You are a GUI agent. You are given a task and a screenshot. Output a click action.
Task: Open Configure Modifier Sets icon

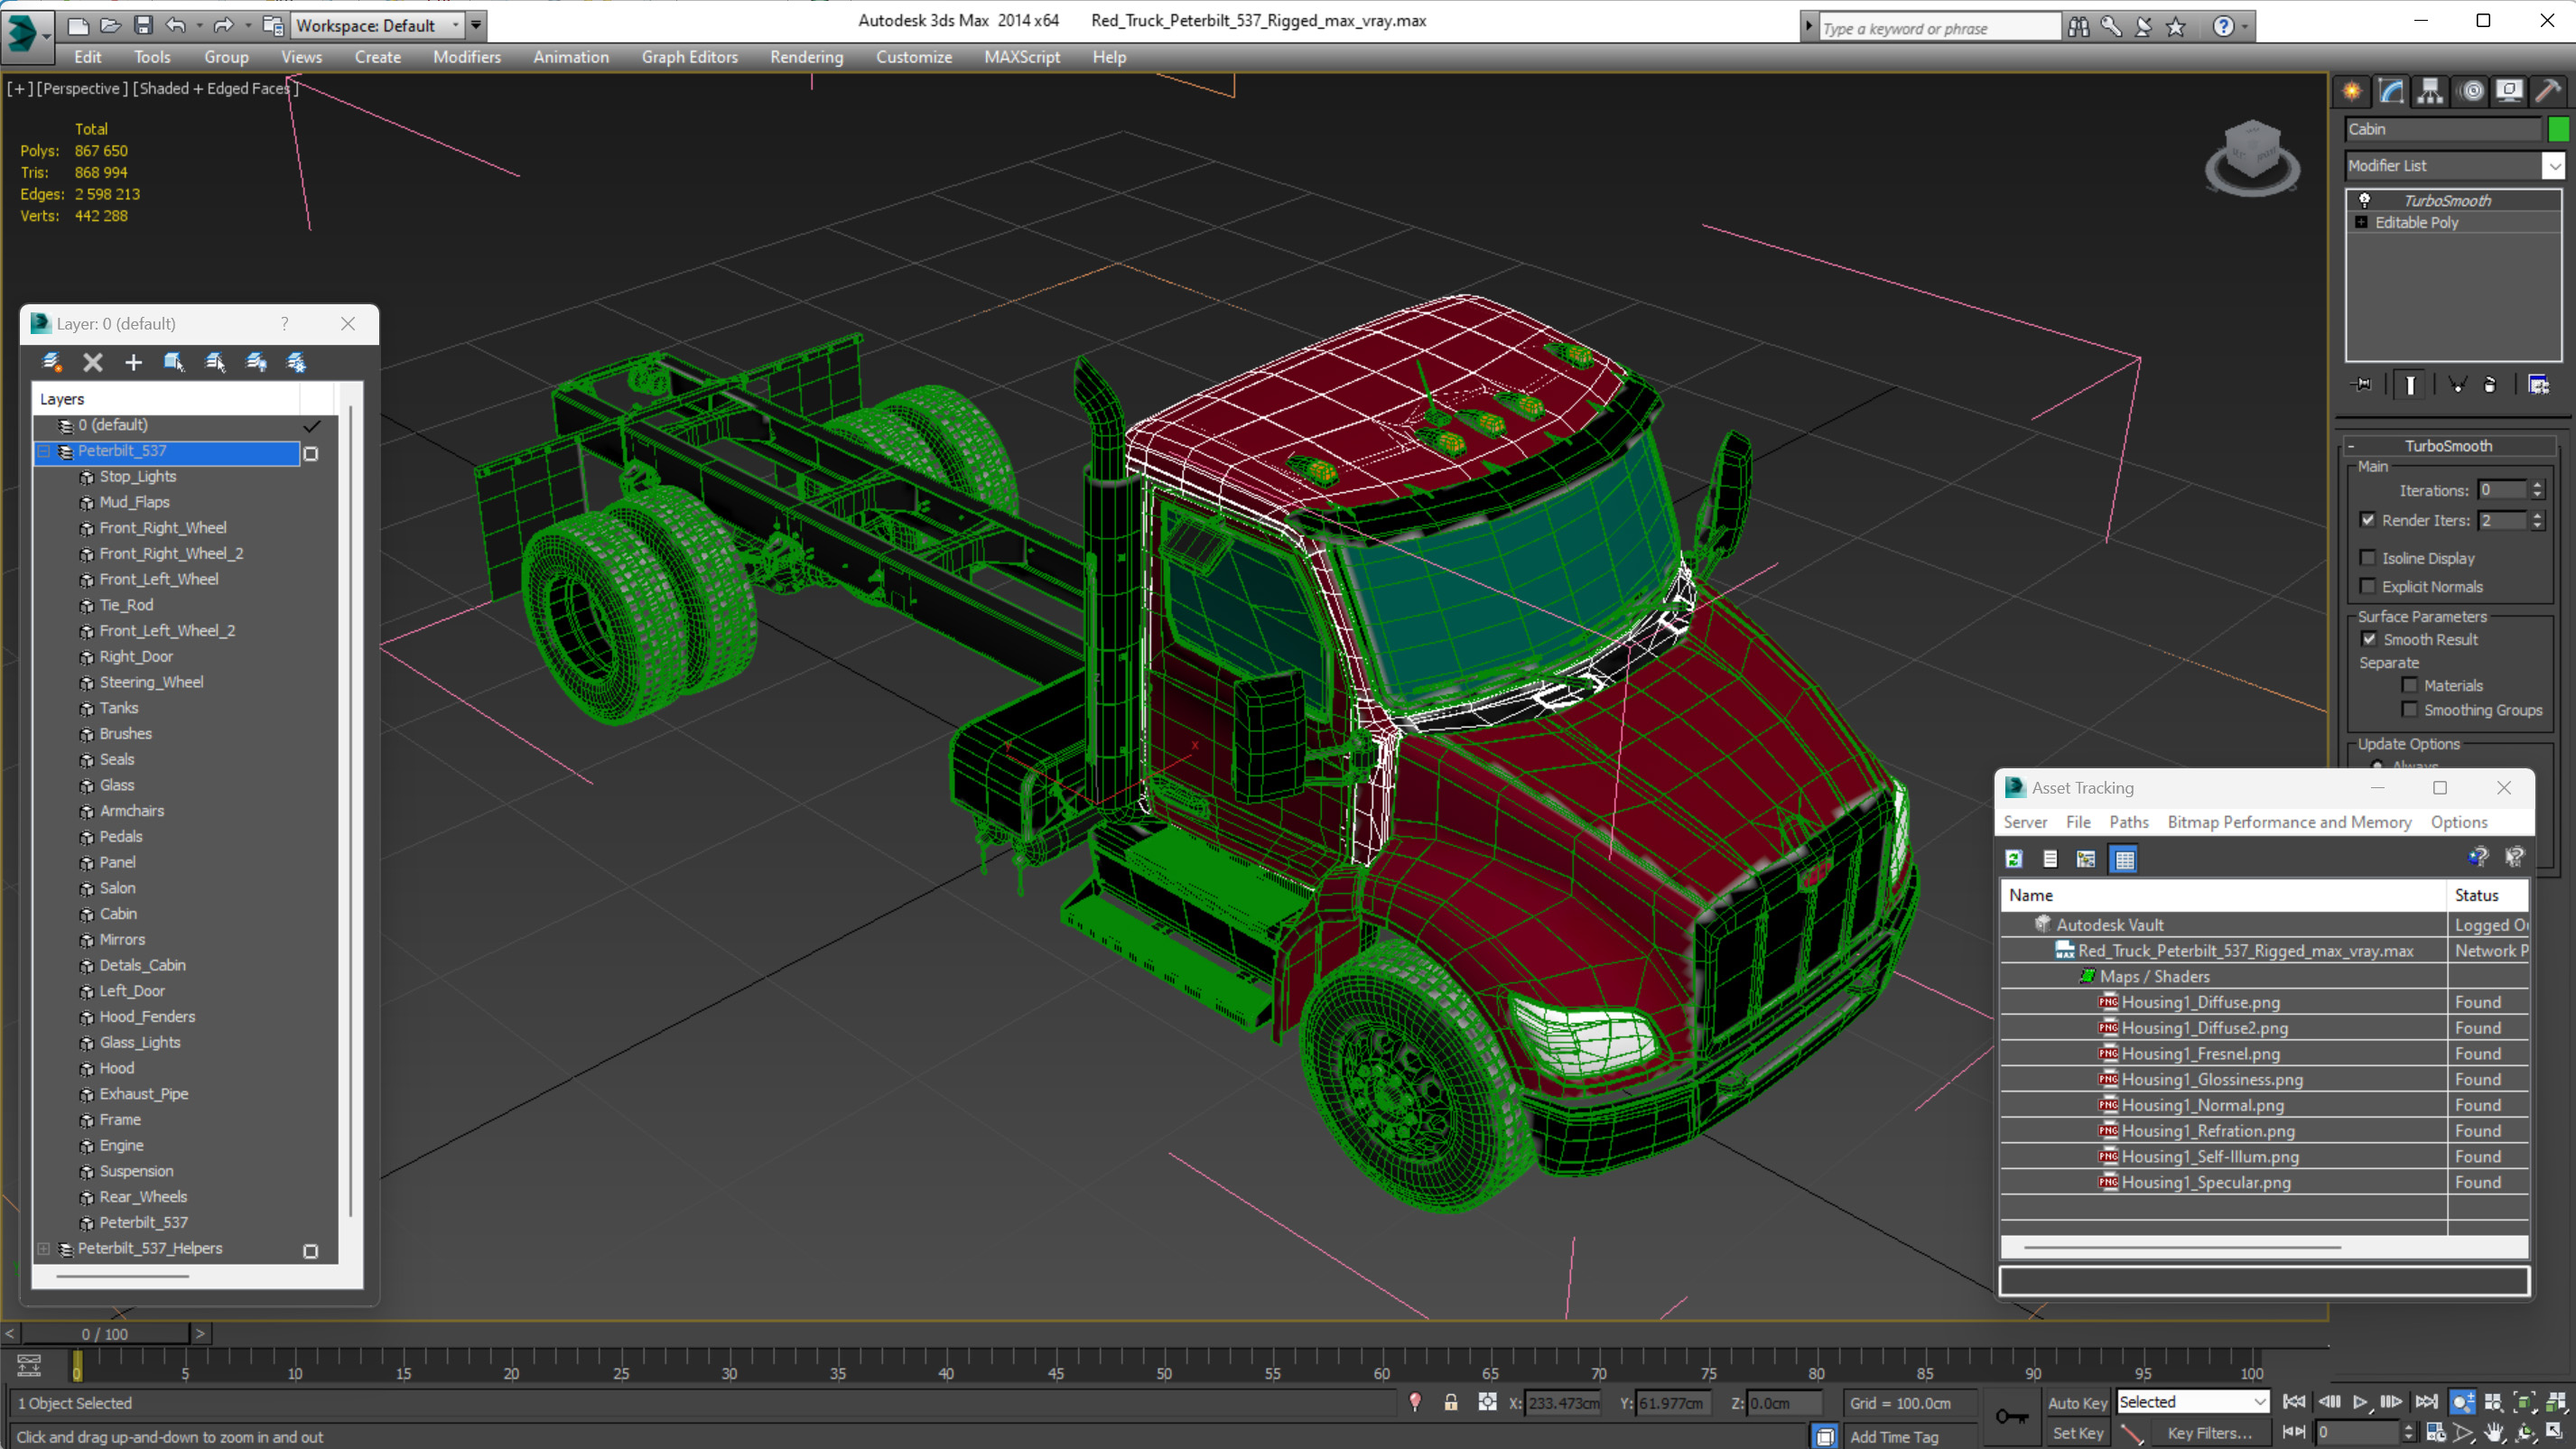(x=2538, y=385)
